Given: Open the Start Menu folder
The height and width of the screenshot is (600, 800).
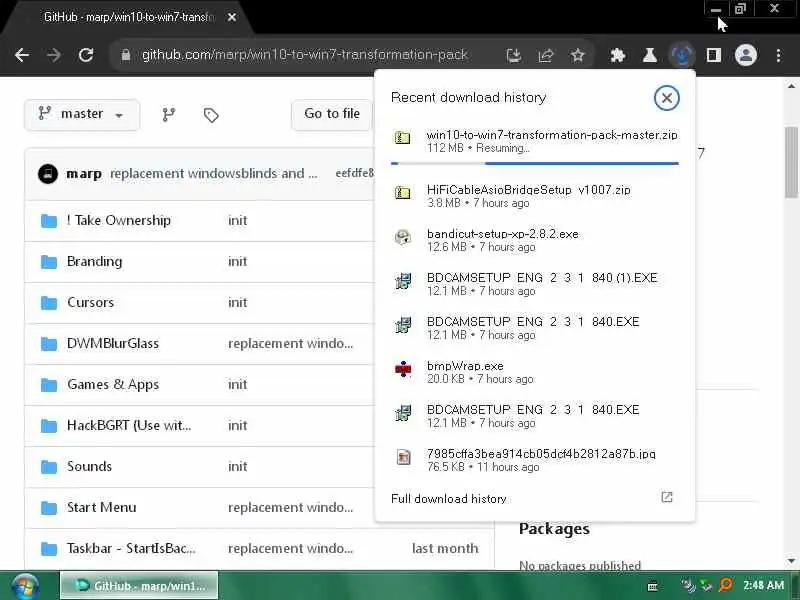Looking at the screenshot, I should coord(102,508).
